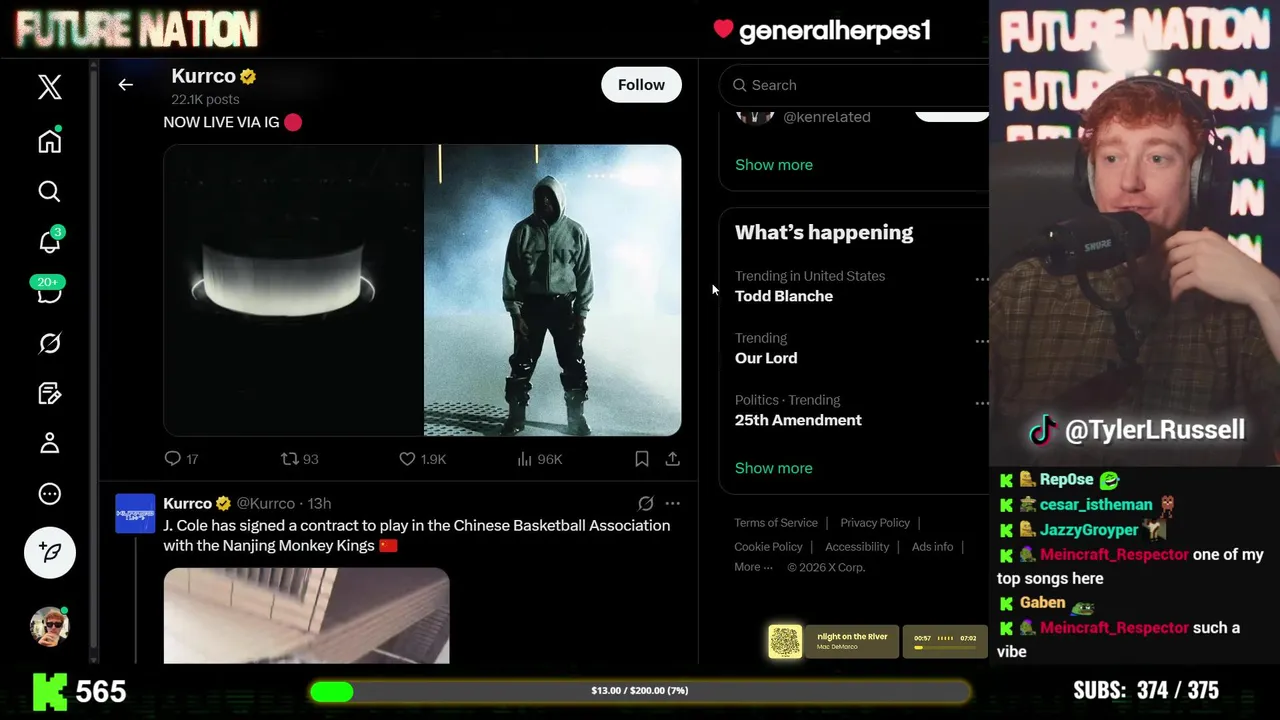Open Notifications bell with 3 badge
The image size is (1280, 720).
49,241
